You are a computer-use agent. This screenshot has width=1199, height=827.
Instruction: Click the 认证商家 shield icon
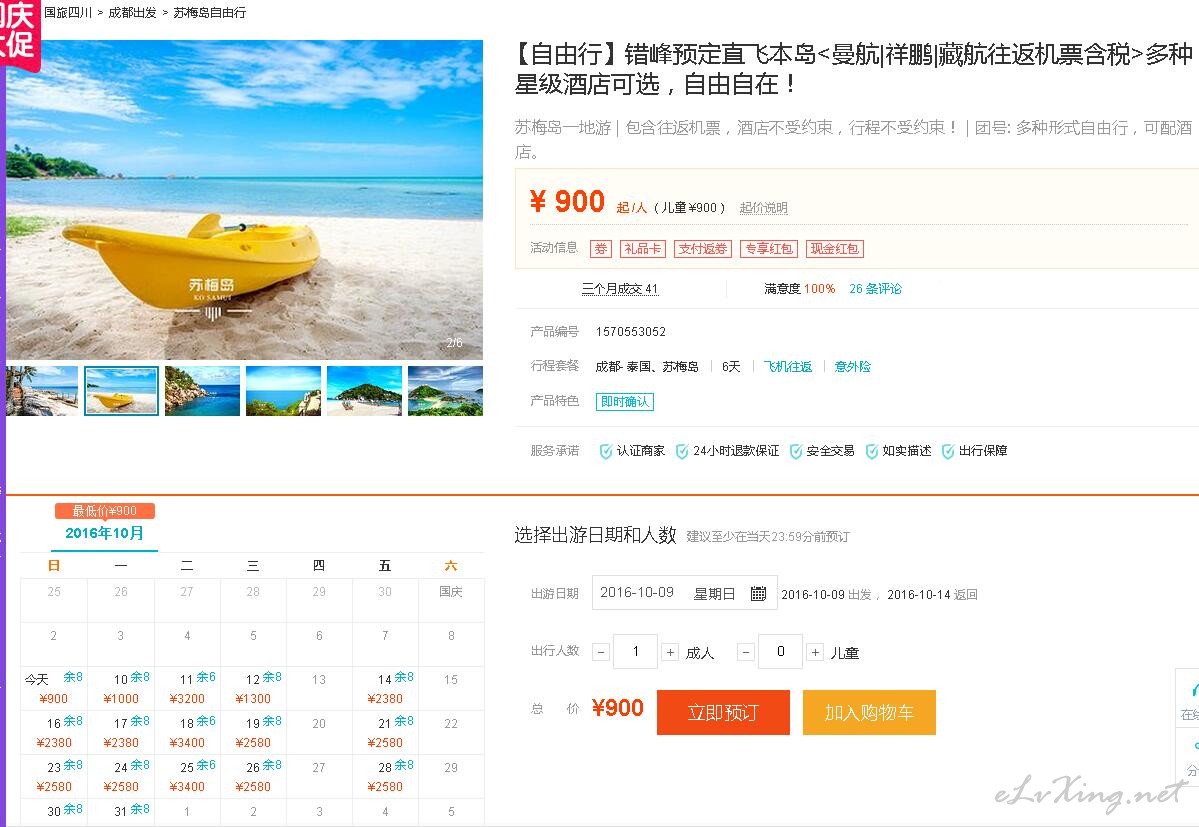click(606, 451)
